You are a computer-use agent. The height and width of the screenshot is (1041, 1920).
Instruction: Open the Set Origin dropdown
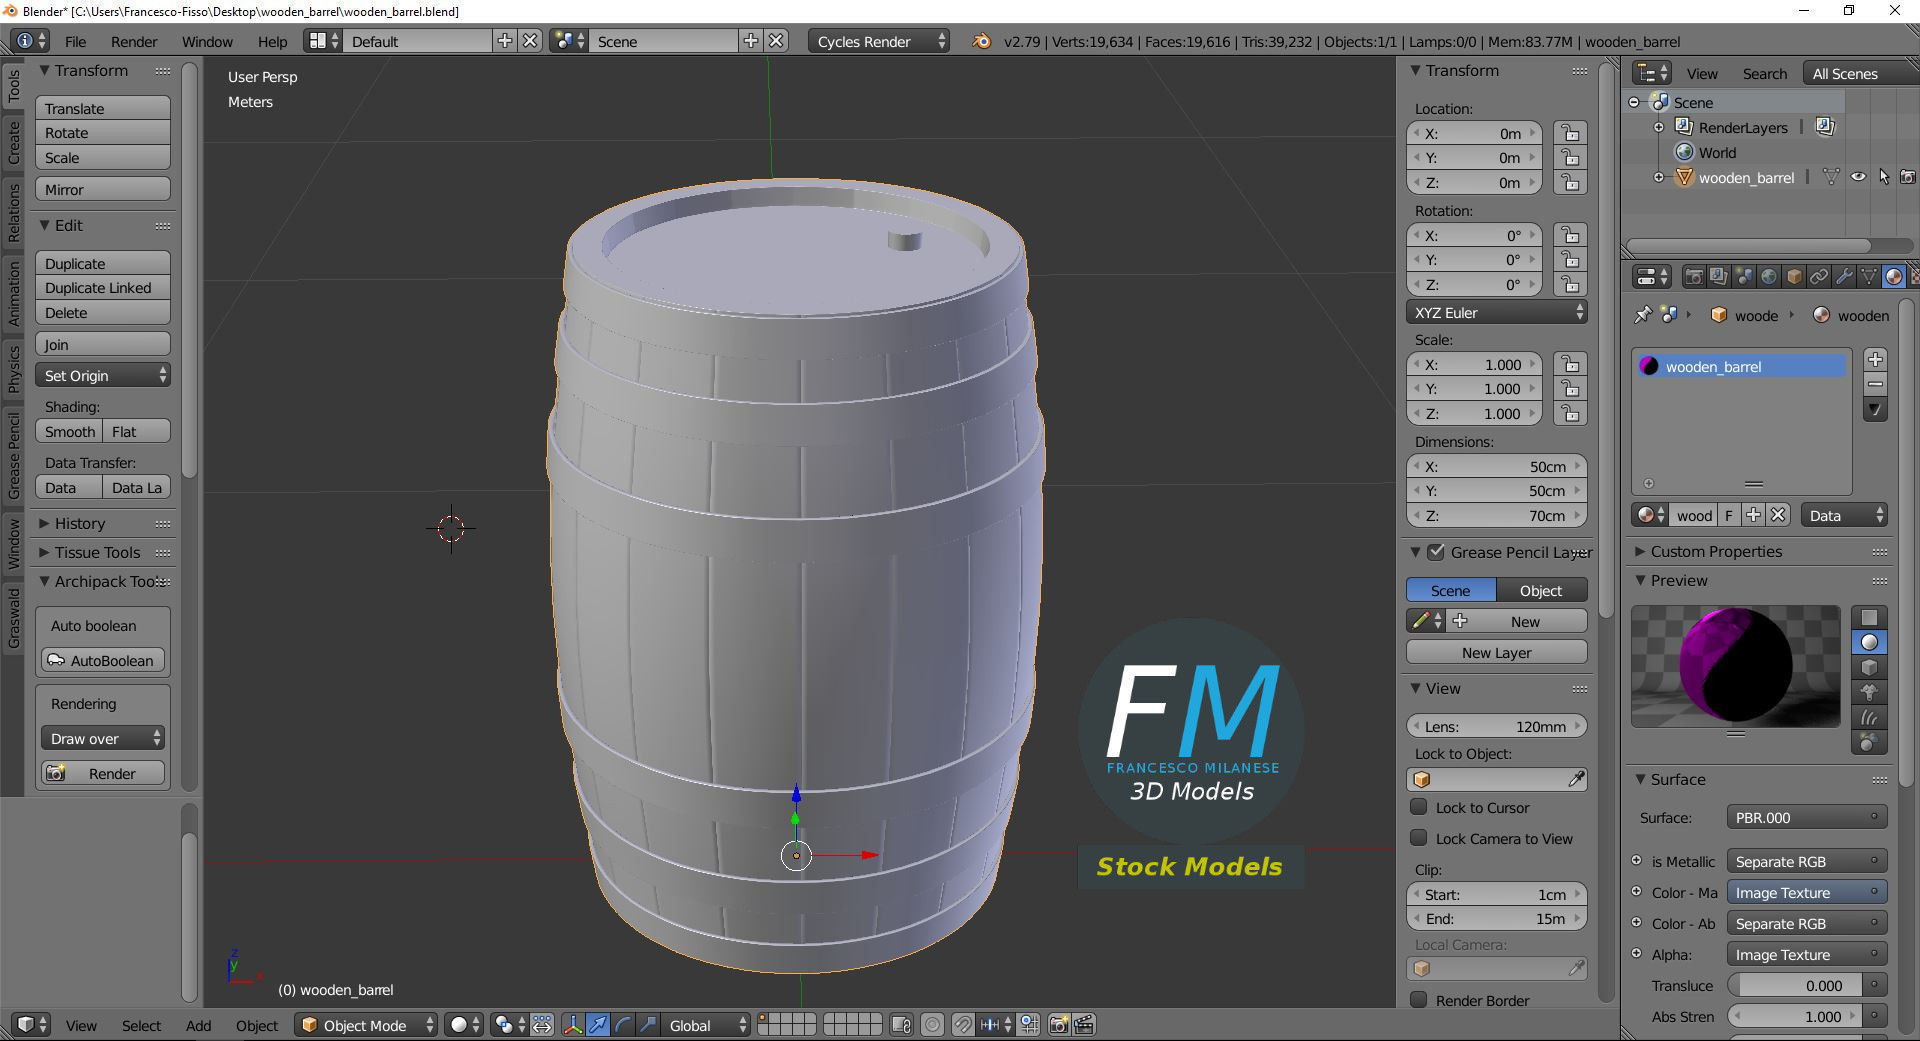pyautogui.click(x=103, y=375)
